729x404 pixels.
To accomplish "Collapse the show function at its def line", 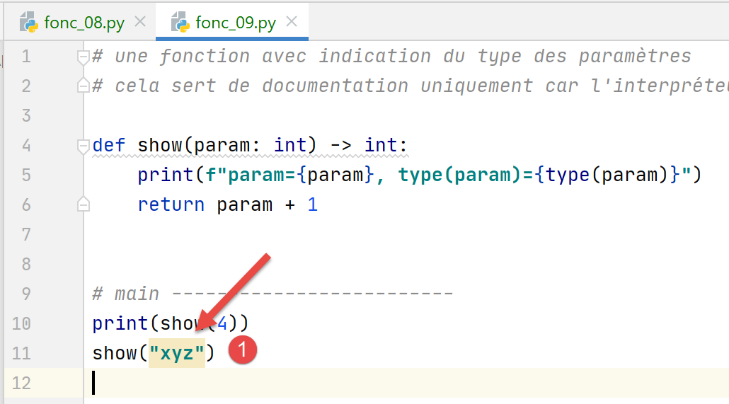I will tap(84, 146).
